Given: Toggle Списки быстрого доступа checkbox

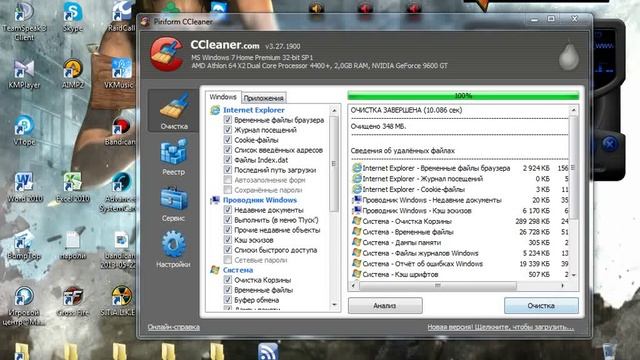Looking at the screenshot, I should tap(228, 250).
